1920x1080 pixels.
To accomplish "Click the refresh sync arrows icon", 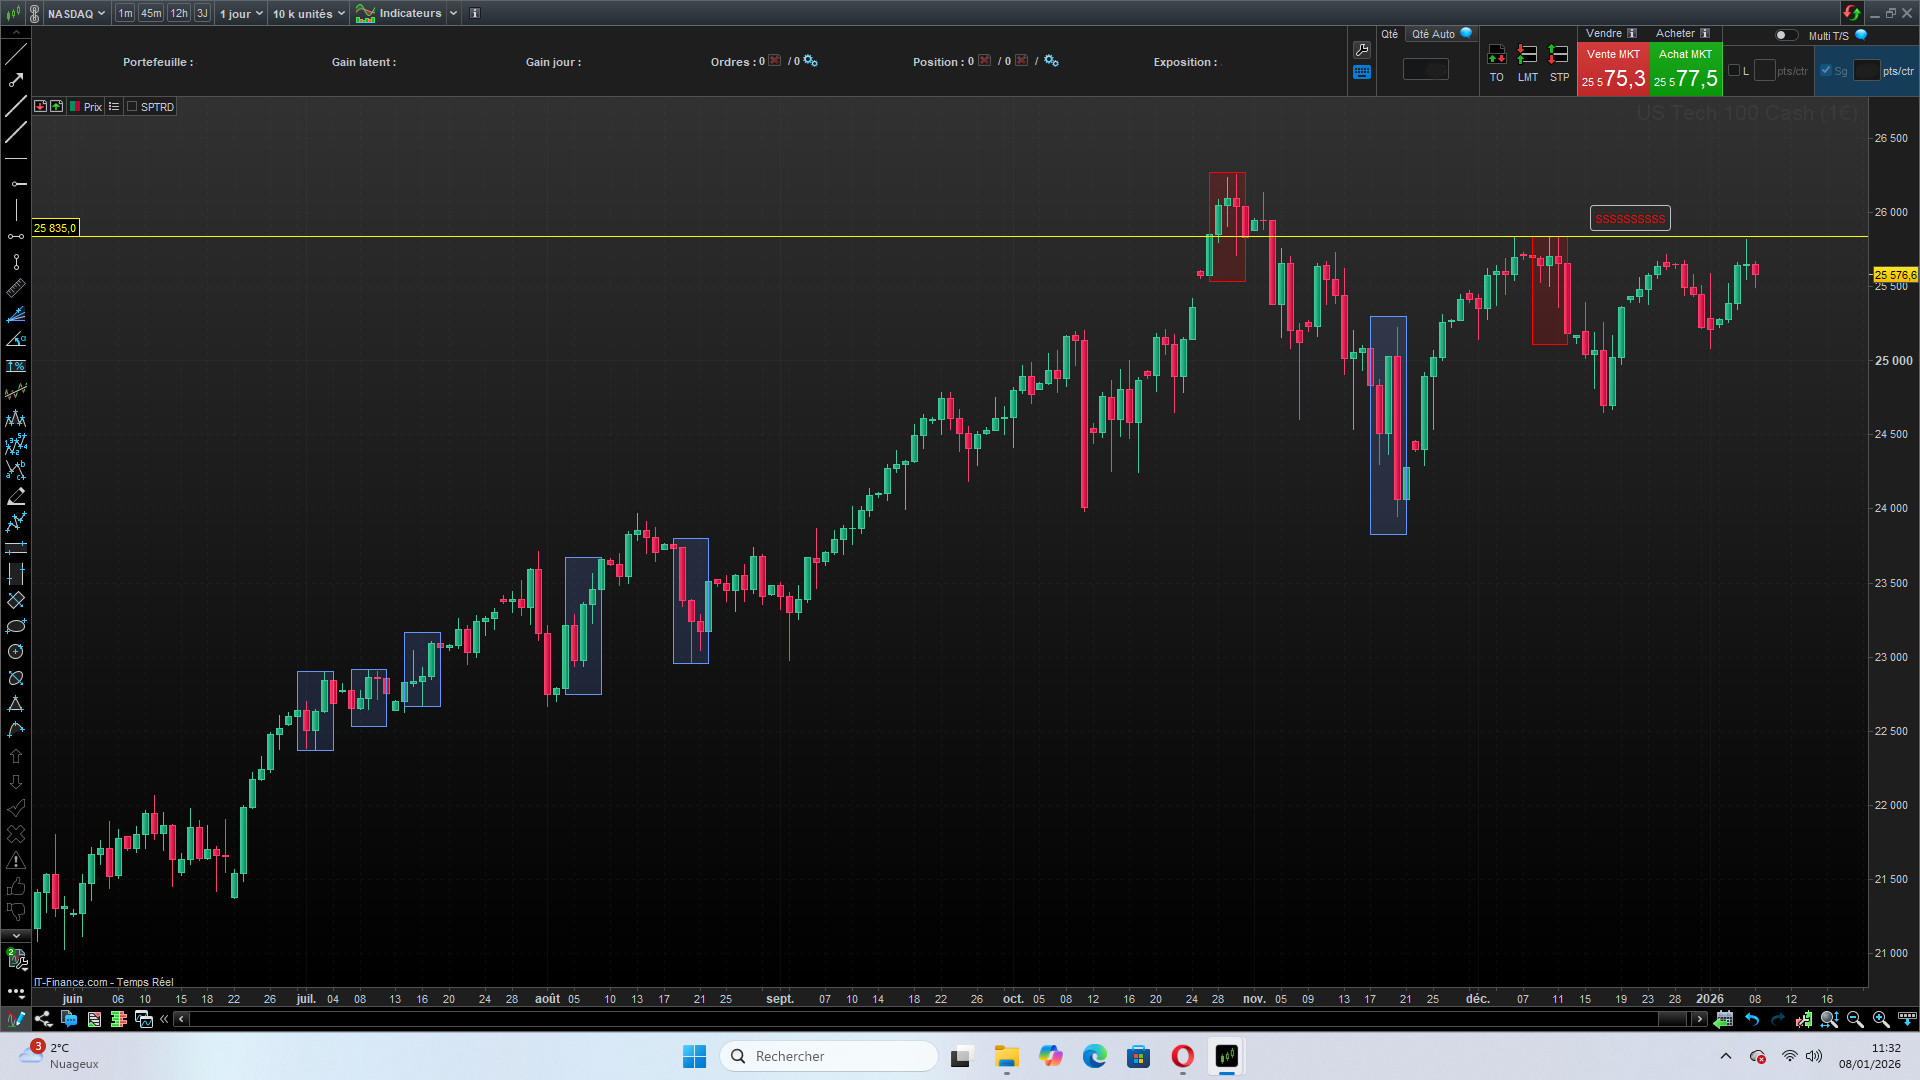I will [1851, 13].
